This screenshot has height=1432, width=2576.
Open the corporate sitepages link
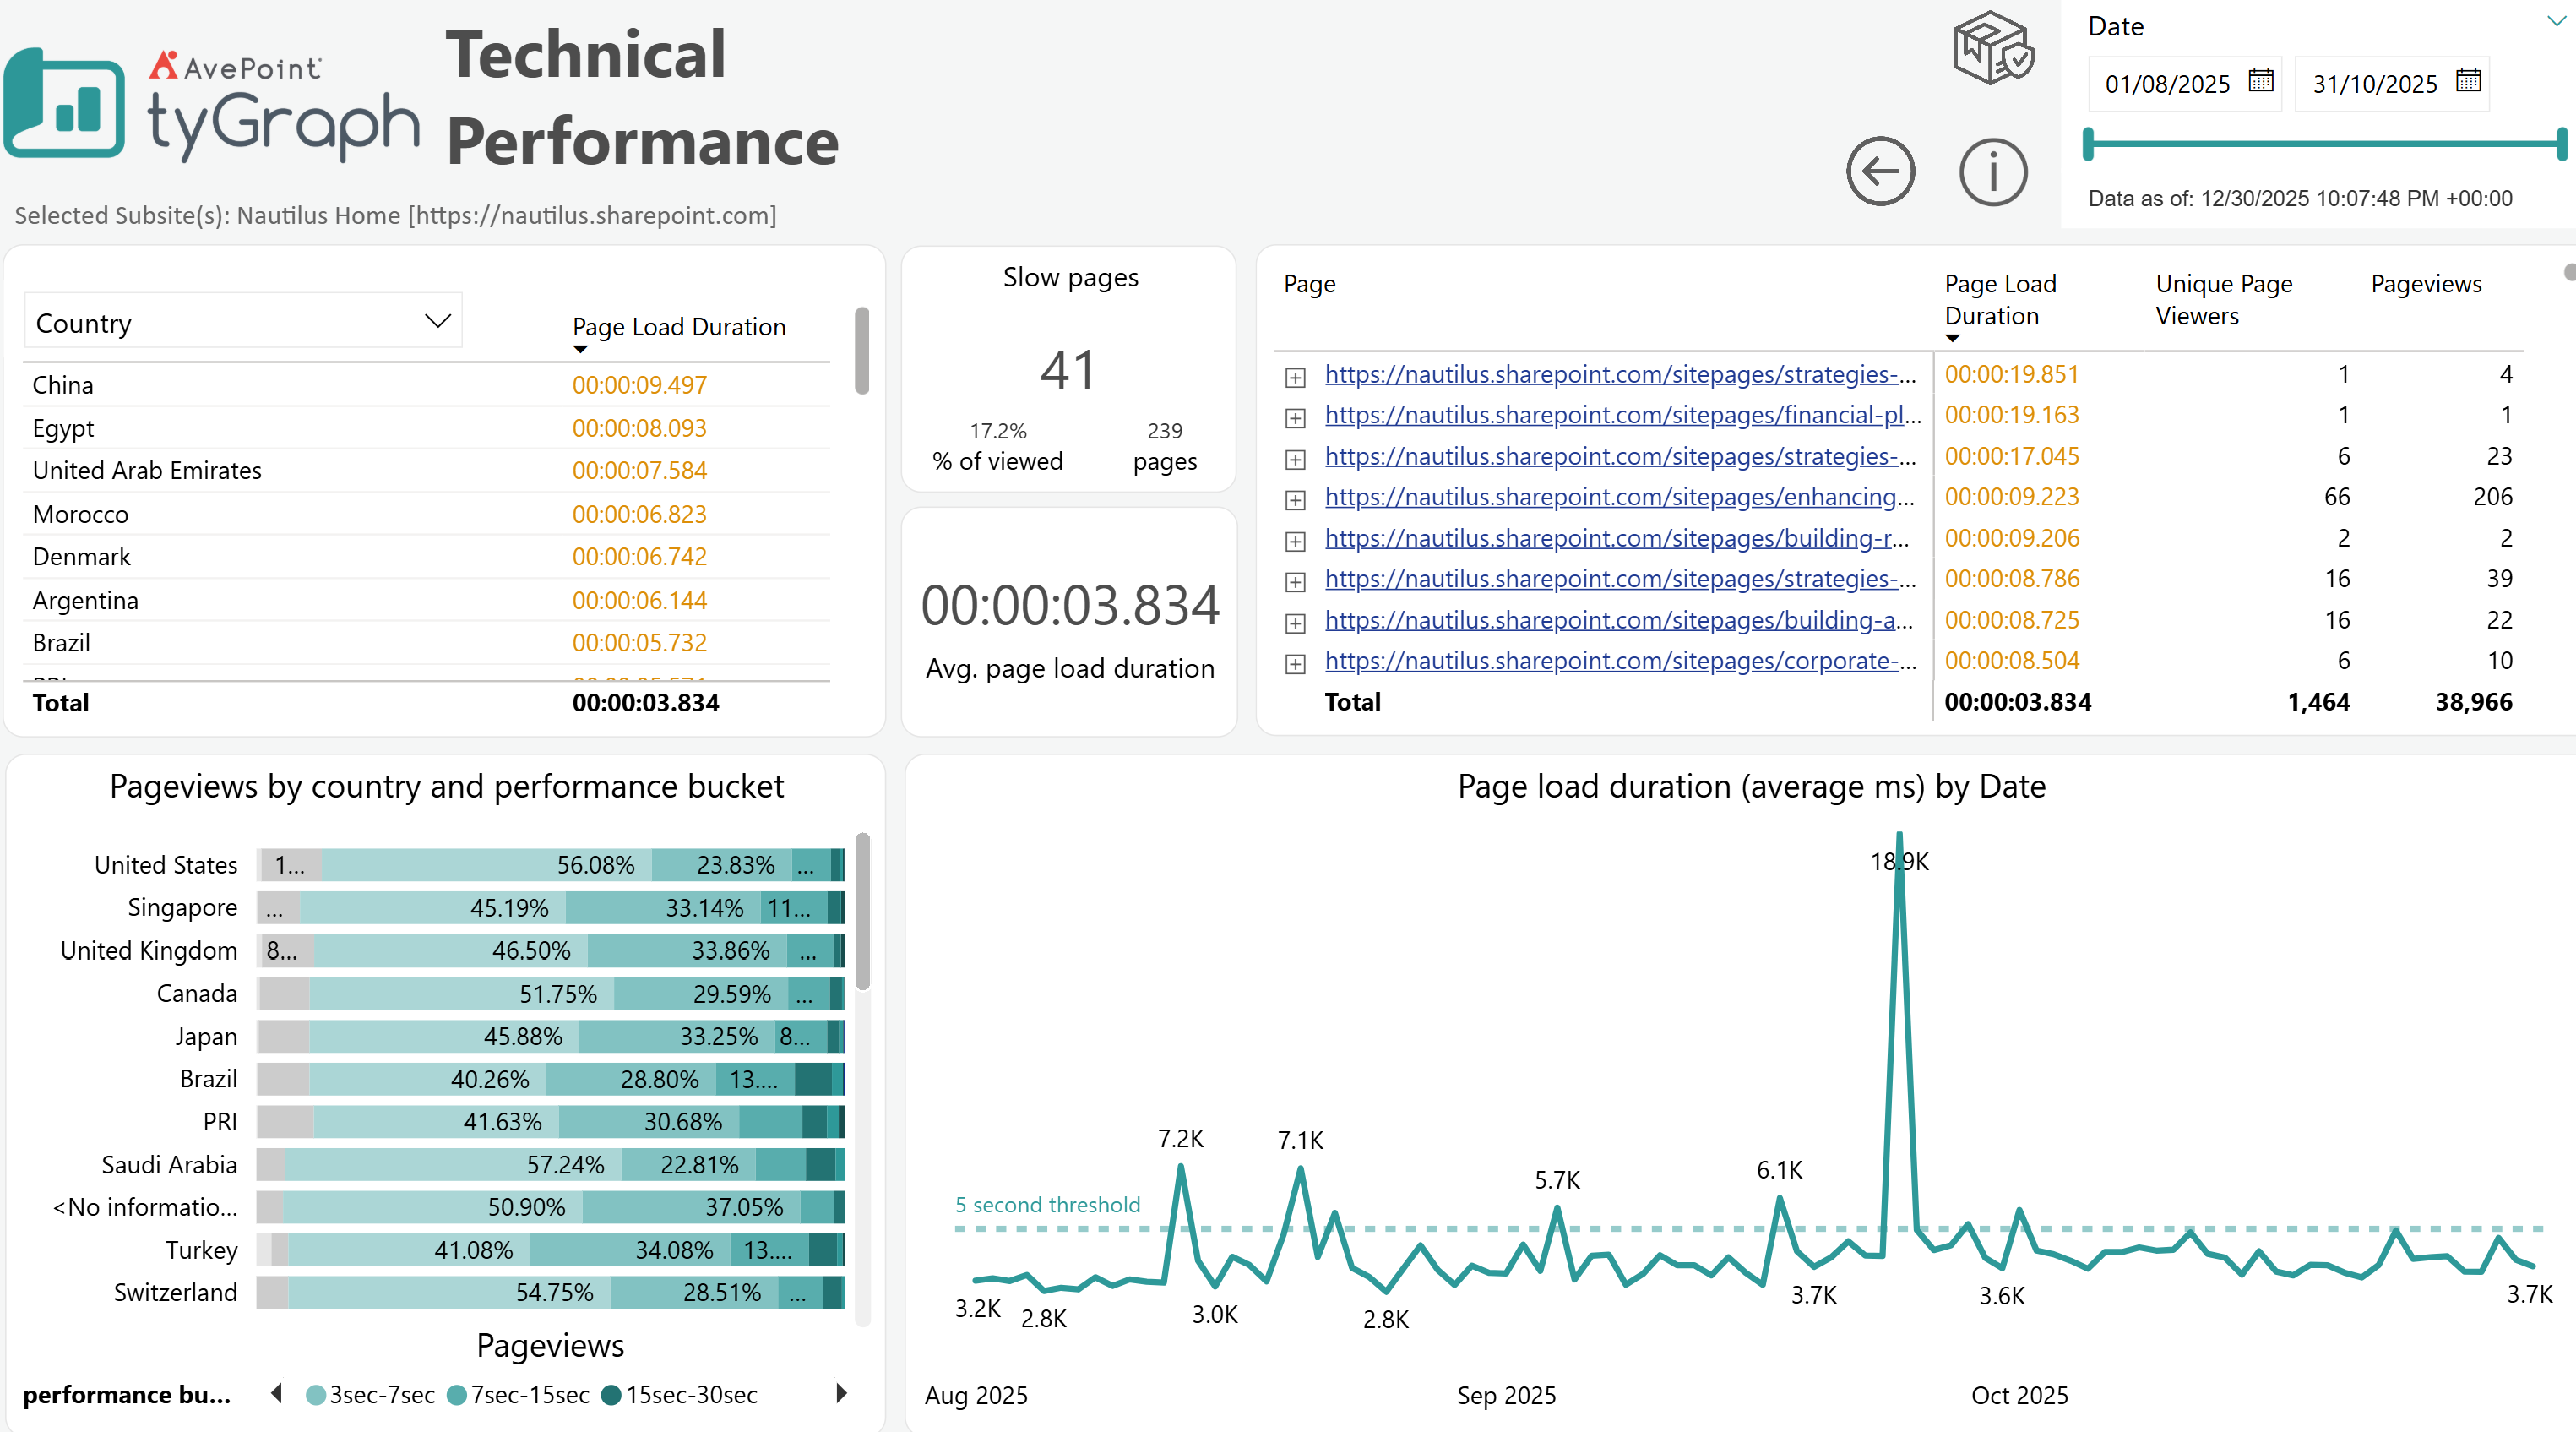pos(1620,660)
